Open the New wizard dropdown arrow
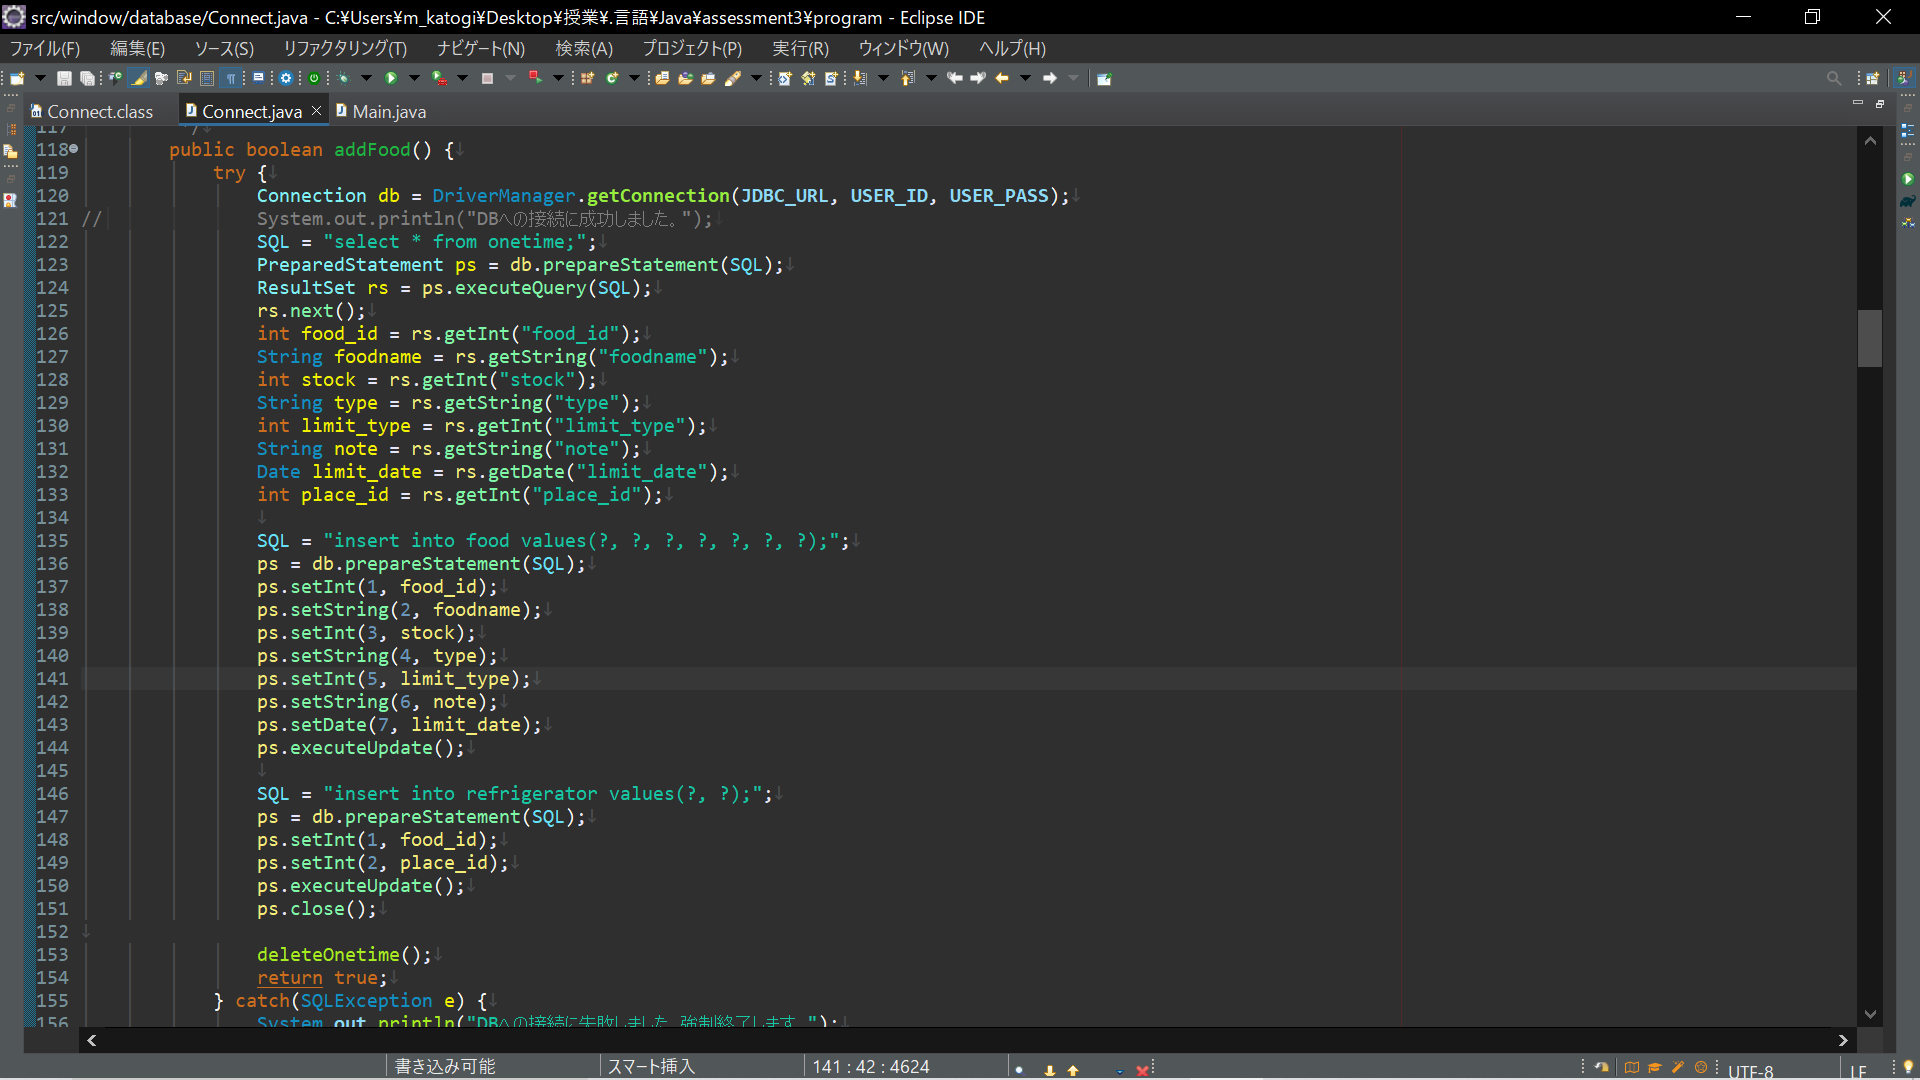This screenshot has height=1080, width=1920. [x=40, y=78]
